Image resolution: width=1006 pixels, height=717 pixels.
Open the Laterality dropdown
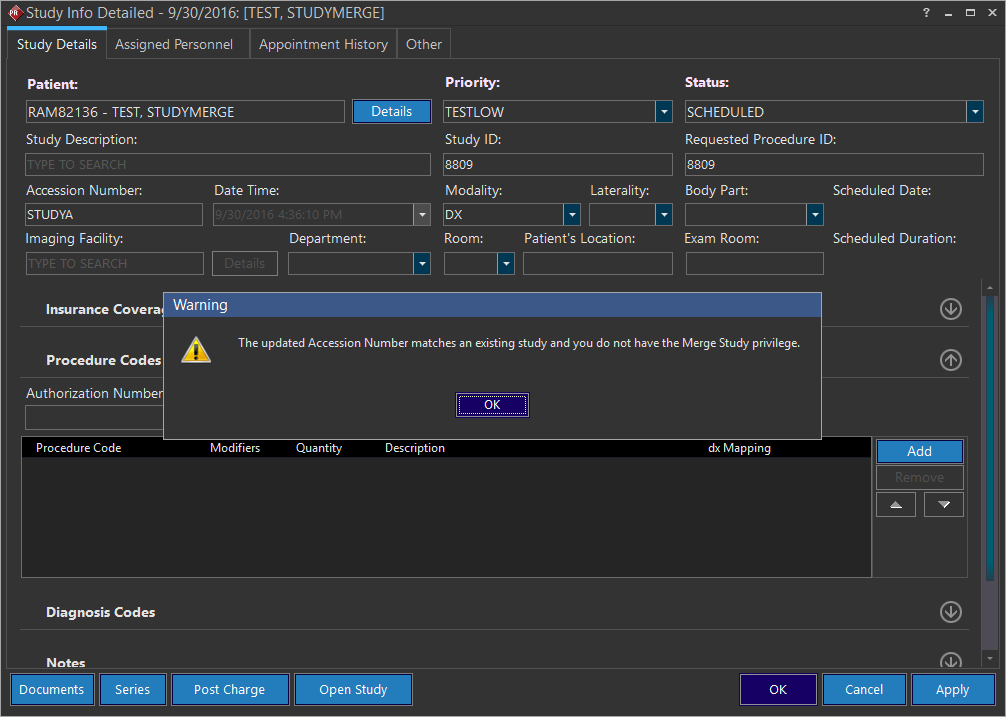point(663,214)
